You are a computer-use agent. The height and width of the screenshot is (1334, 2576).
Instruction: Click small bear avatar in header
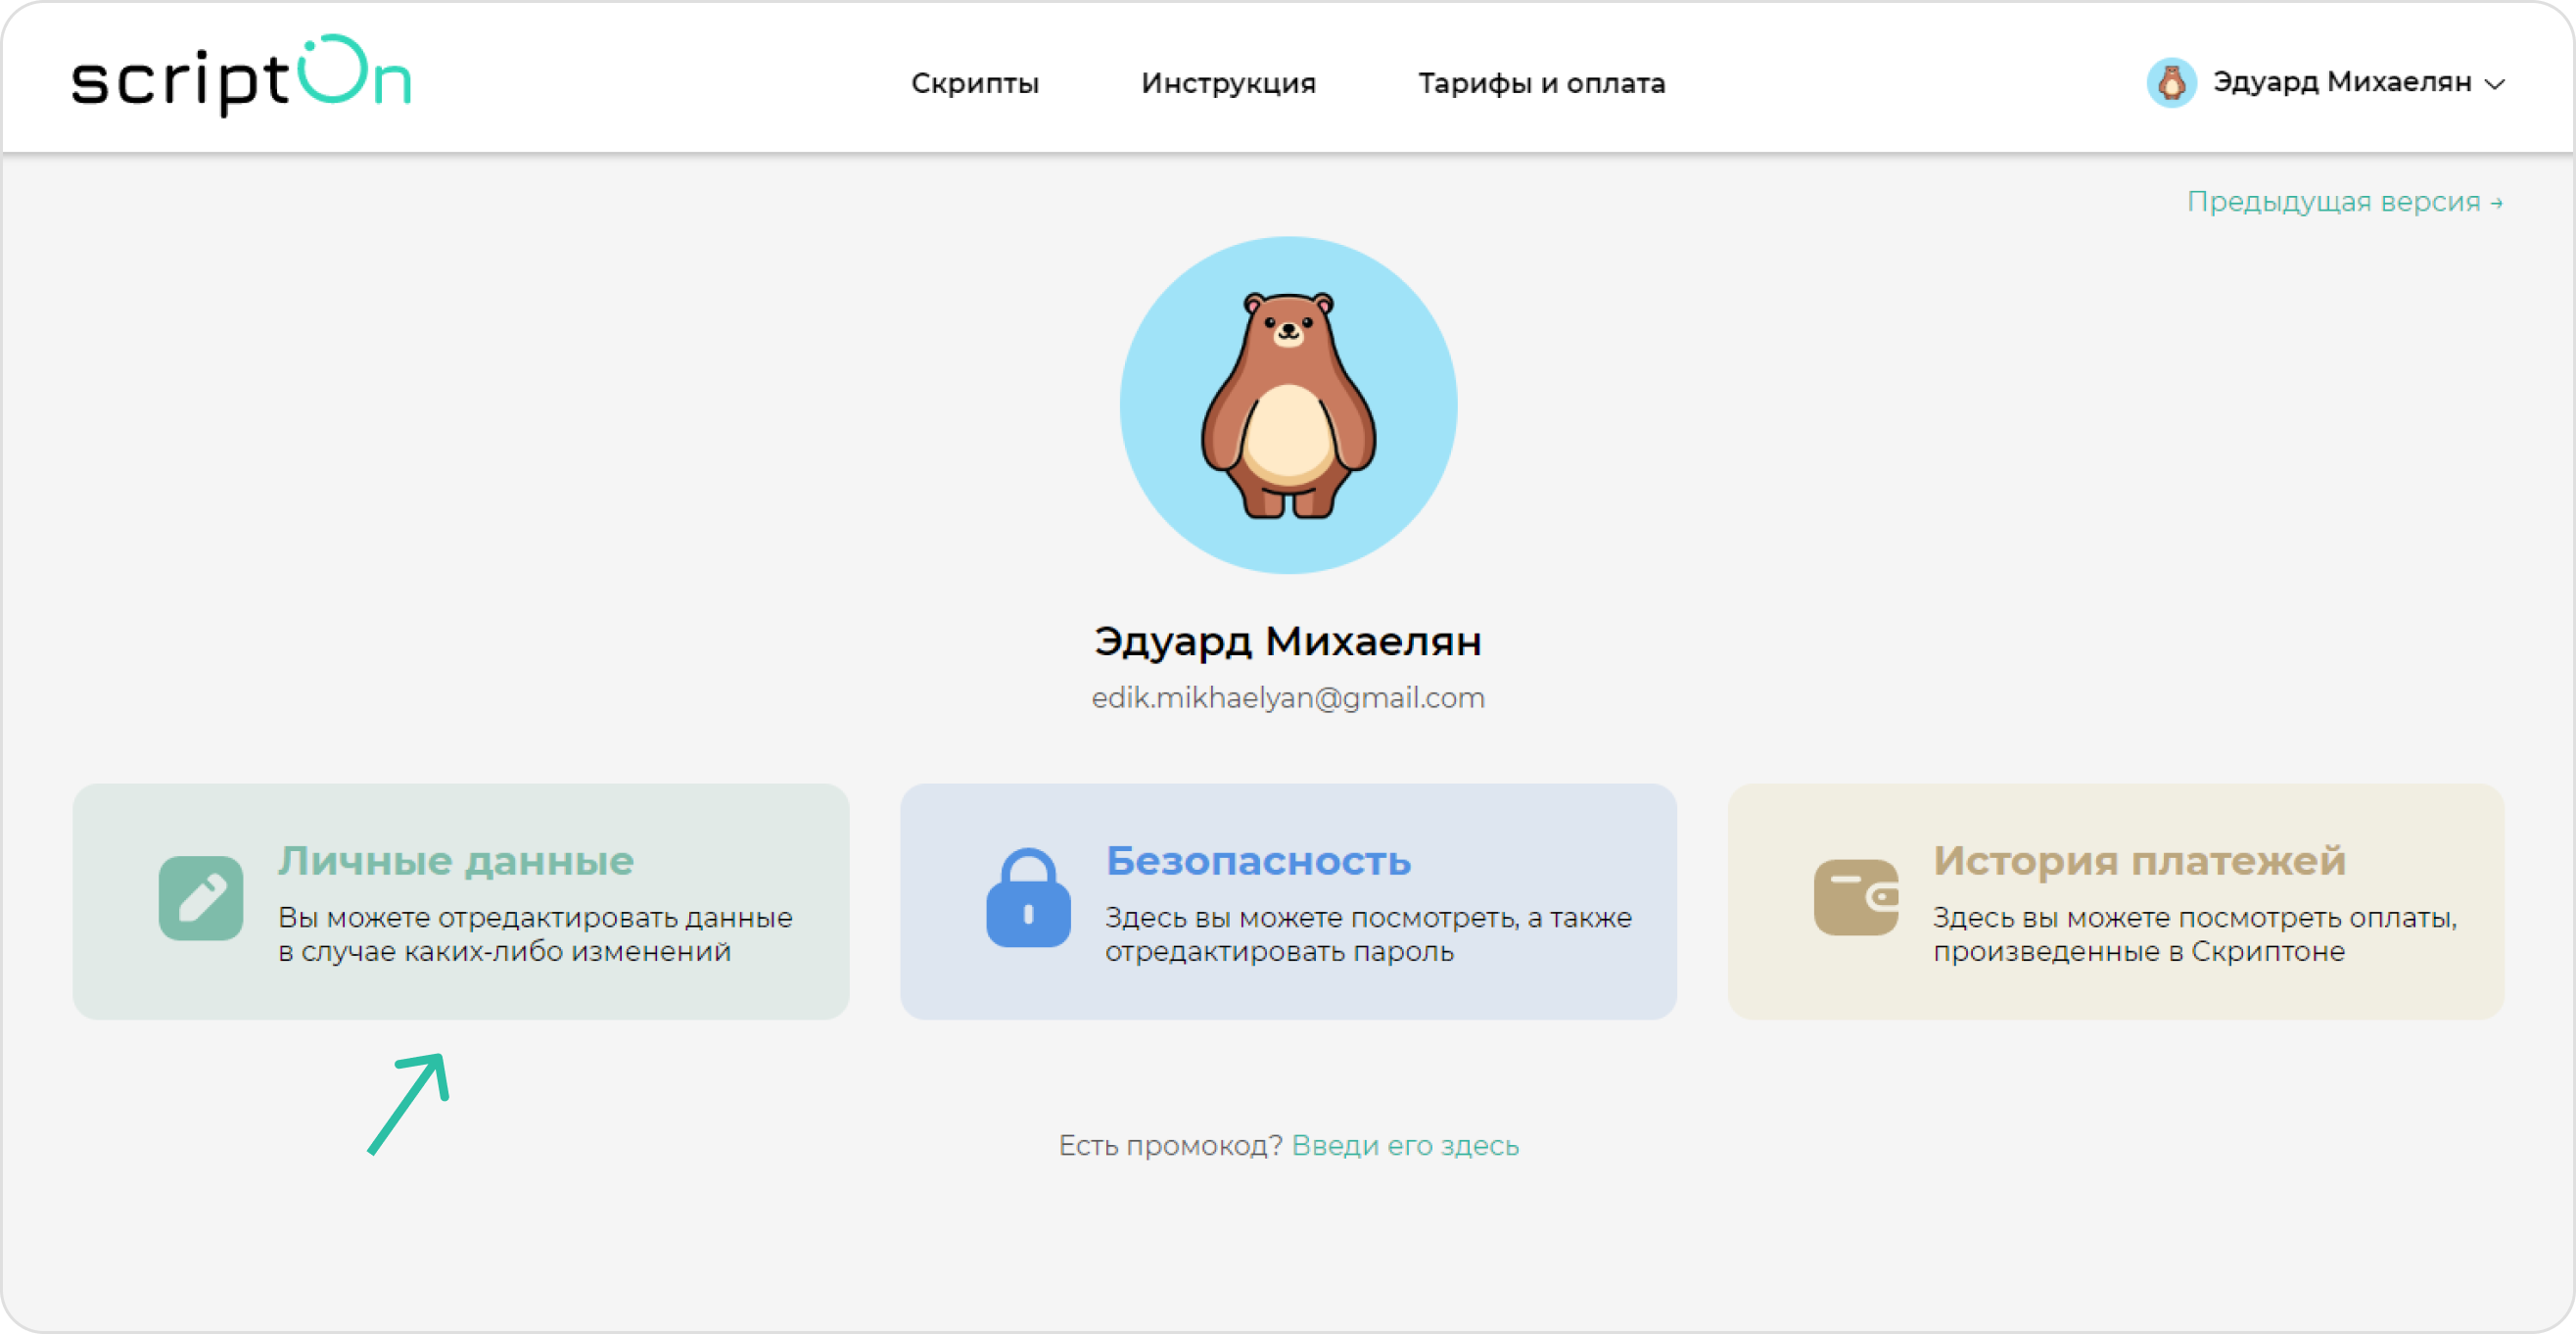pos(2171,83)
